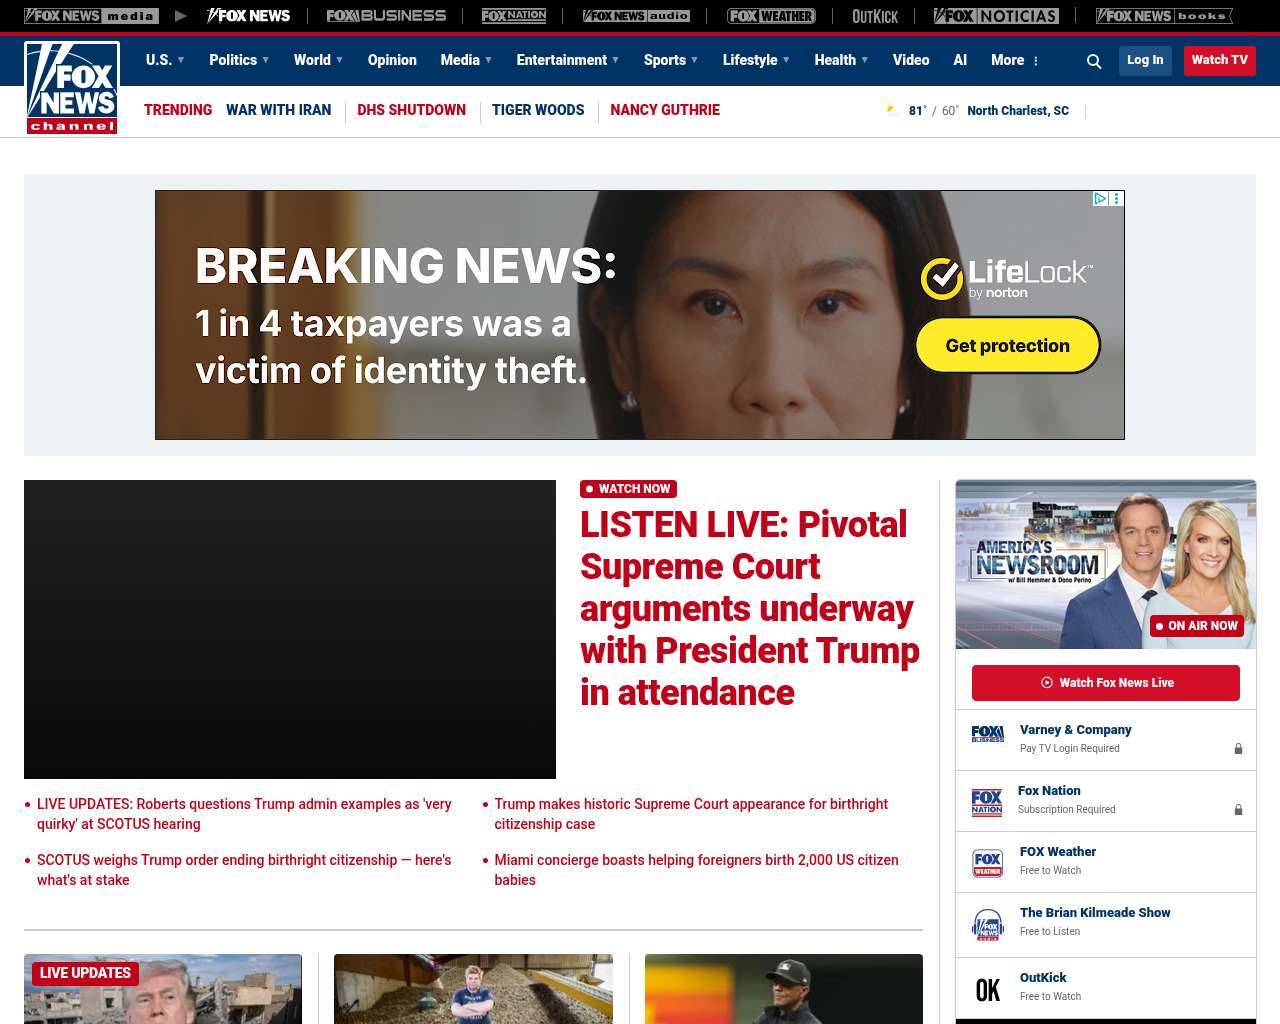
Task: Open the Video section
Action: pos(911,60)
